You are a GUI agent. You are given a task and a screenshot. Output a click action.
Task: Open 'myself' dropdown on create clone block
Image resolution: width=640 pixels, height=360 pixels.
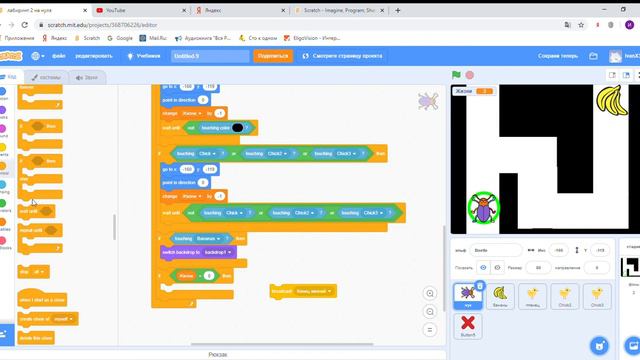tap(63, 319)
